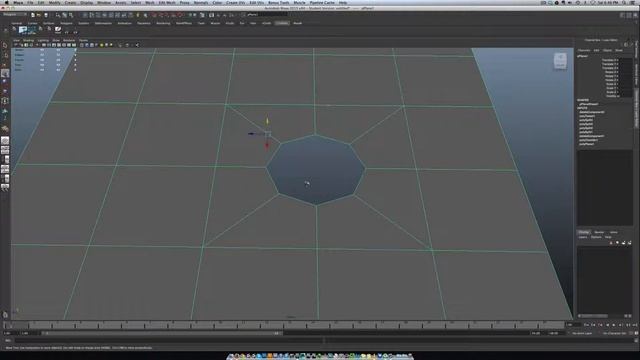
Task: Switch to the Rendering shelf tab
Action: (x=163, y=23)
